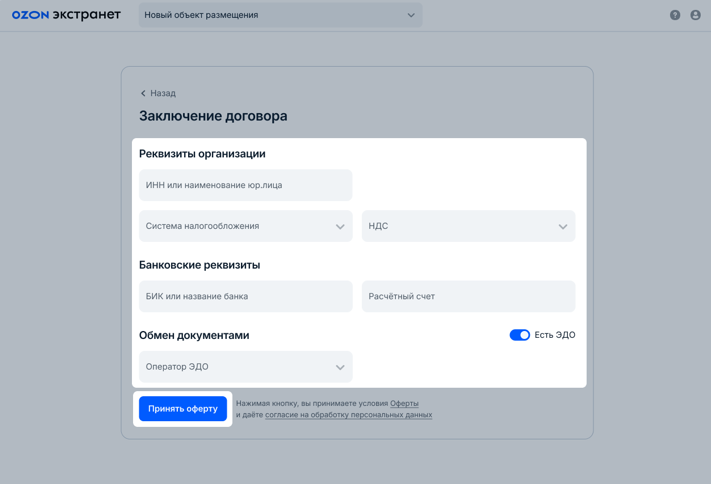Open согласие на обработку персональных данных link
Image resolution: width=711 pixels, height=484 pixels.
point(348,414)
